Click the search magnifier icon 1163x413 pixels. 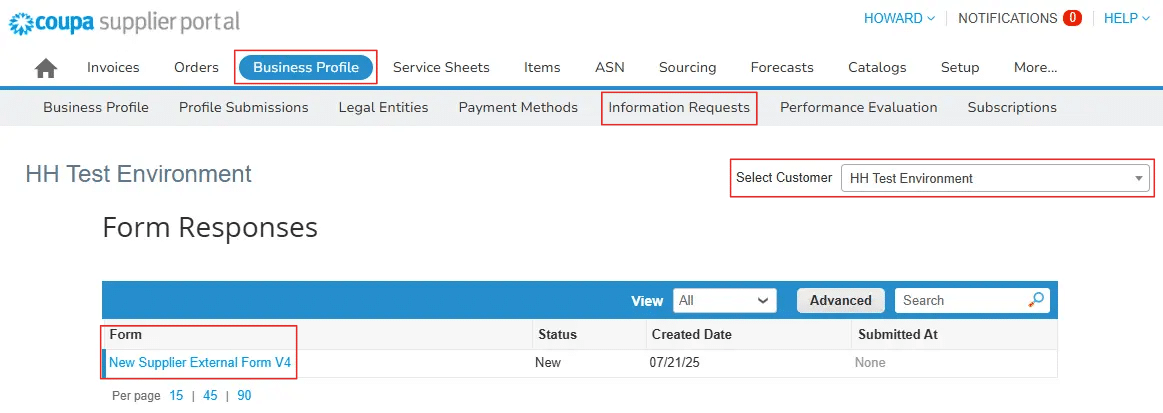(1036, 300)
